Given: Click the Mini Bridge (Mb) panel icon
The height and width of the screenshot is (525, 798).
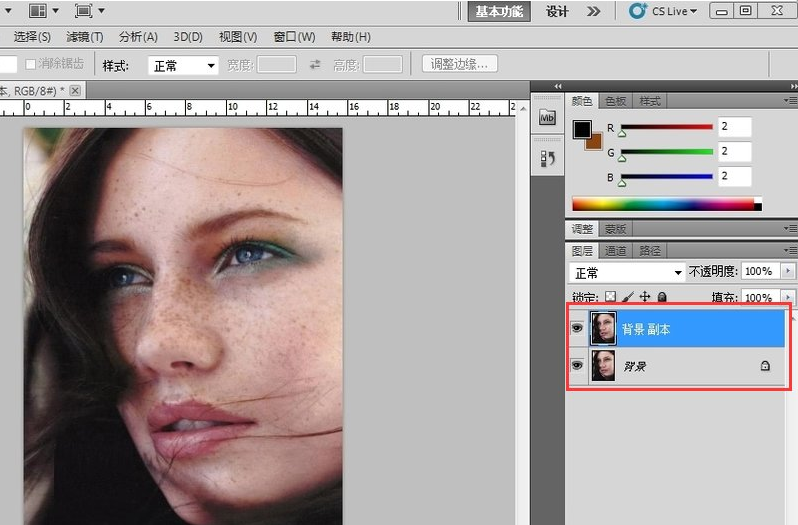Looking at the screenshot, I should [x=546, y=118].
